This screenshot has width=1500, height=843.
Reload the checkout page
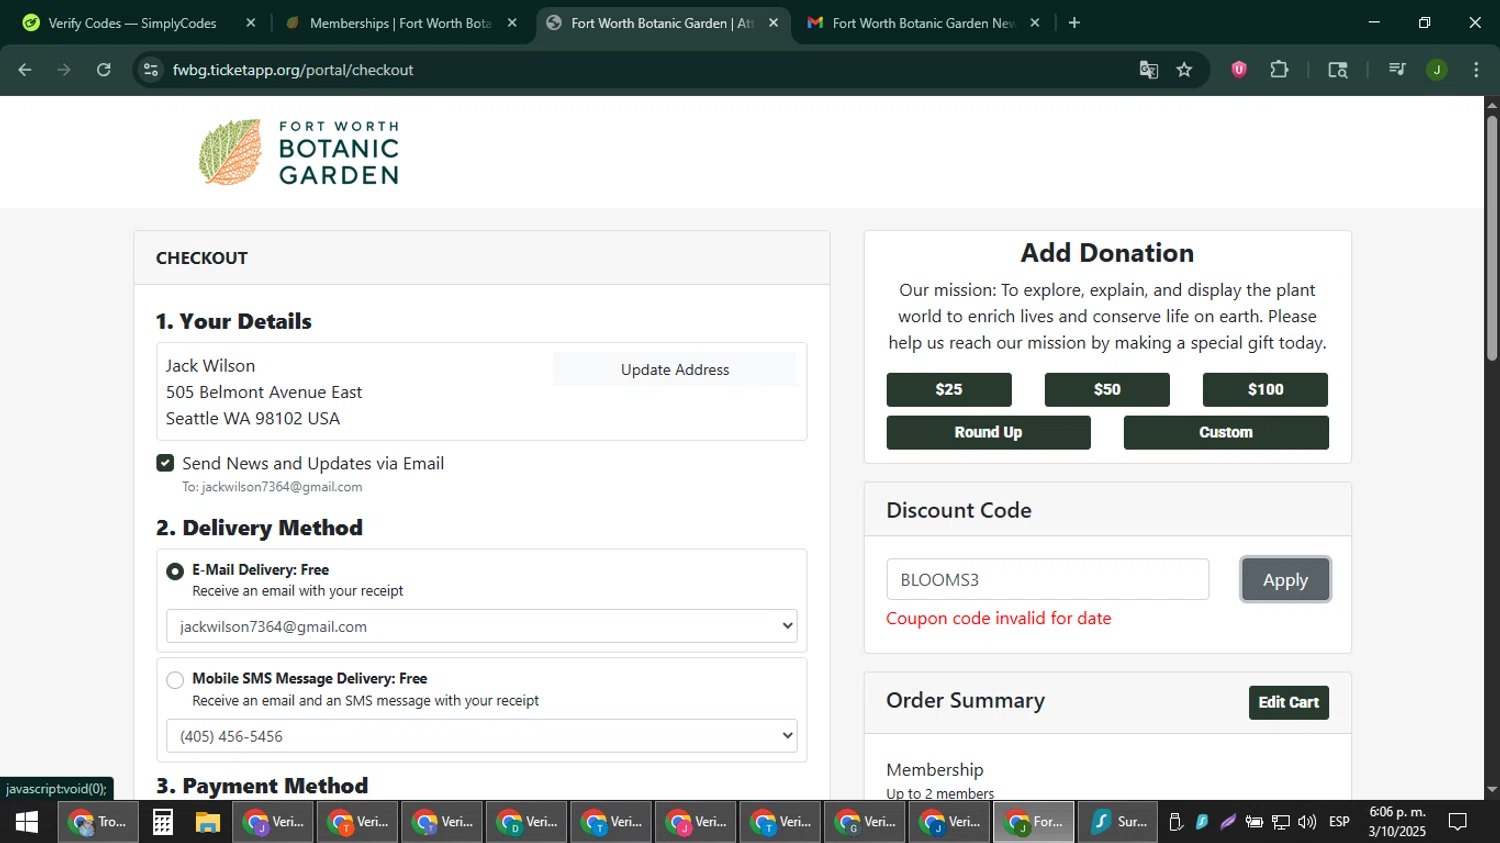(104, 70)
